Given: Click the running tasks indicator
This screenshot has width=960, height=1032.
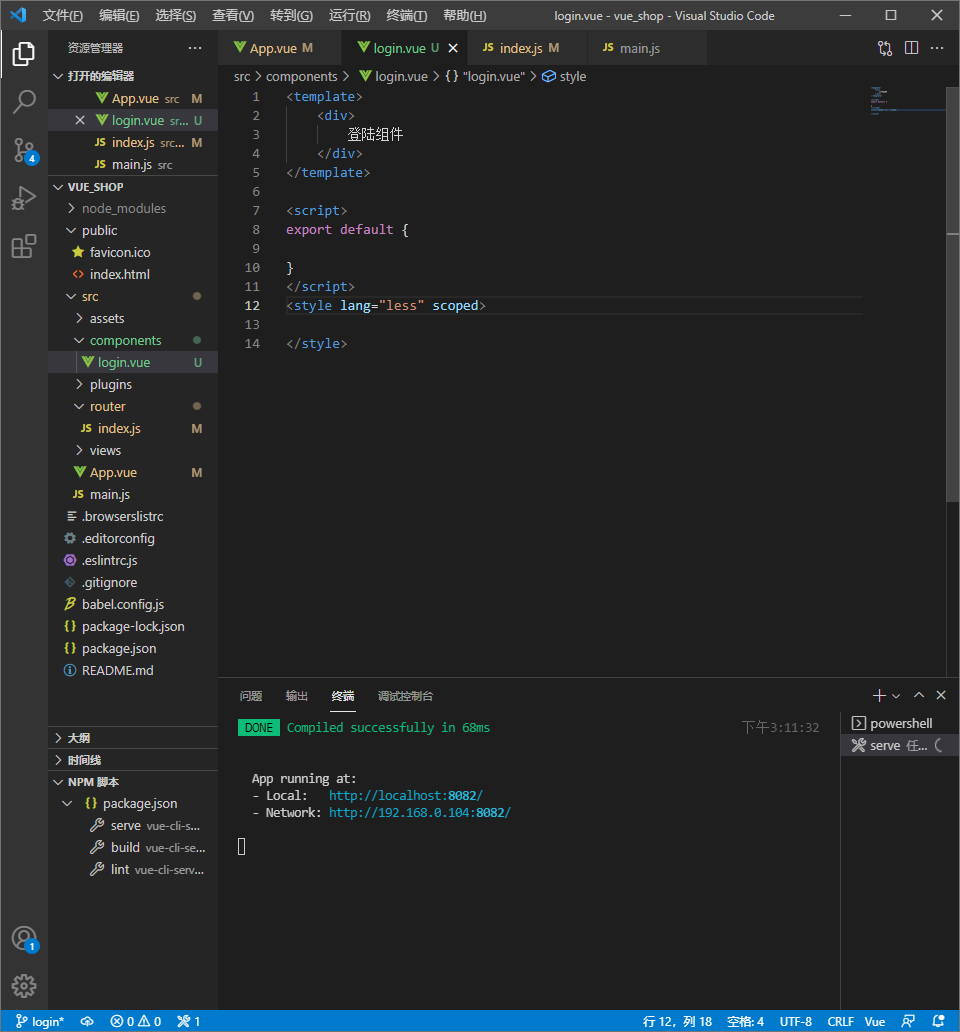Looking at the screenshot, I should coord(188,1021).
